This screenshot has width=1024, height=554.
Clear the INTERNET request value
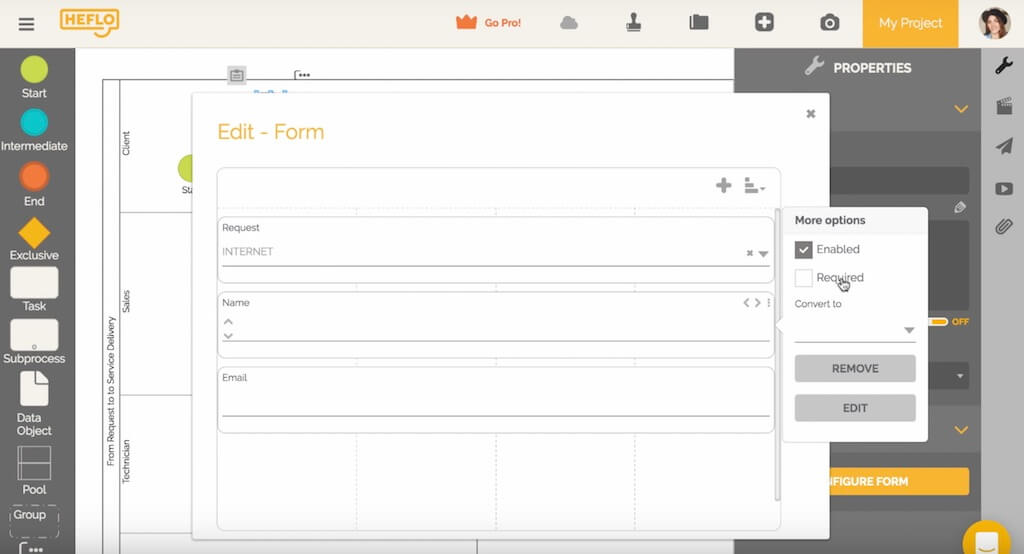tap(750, 253)
